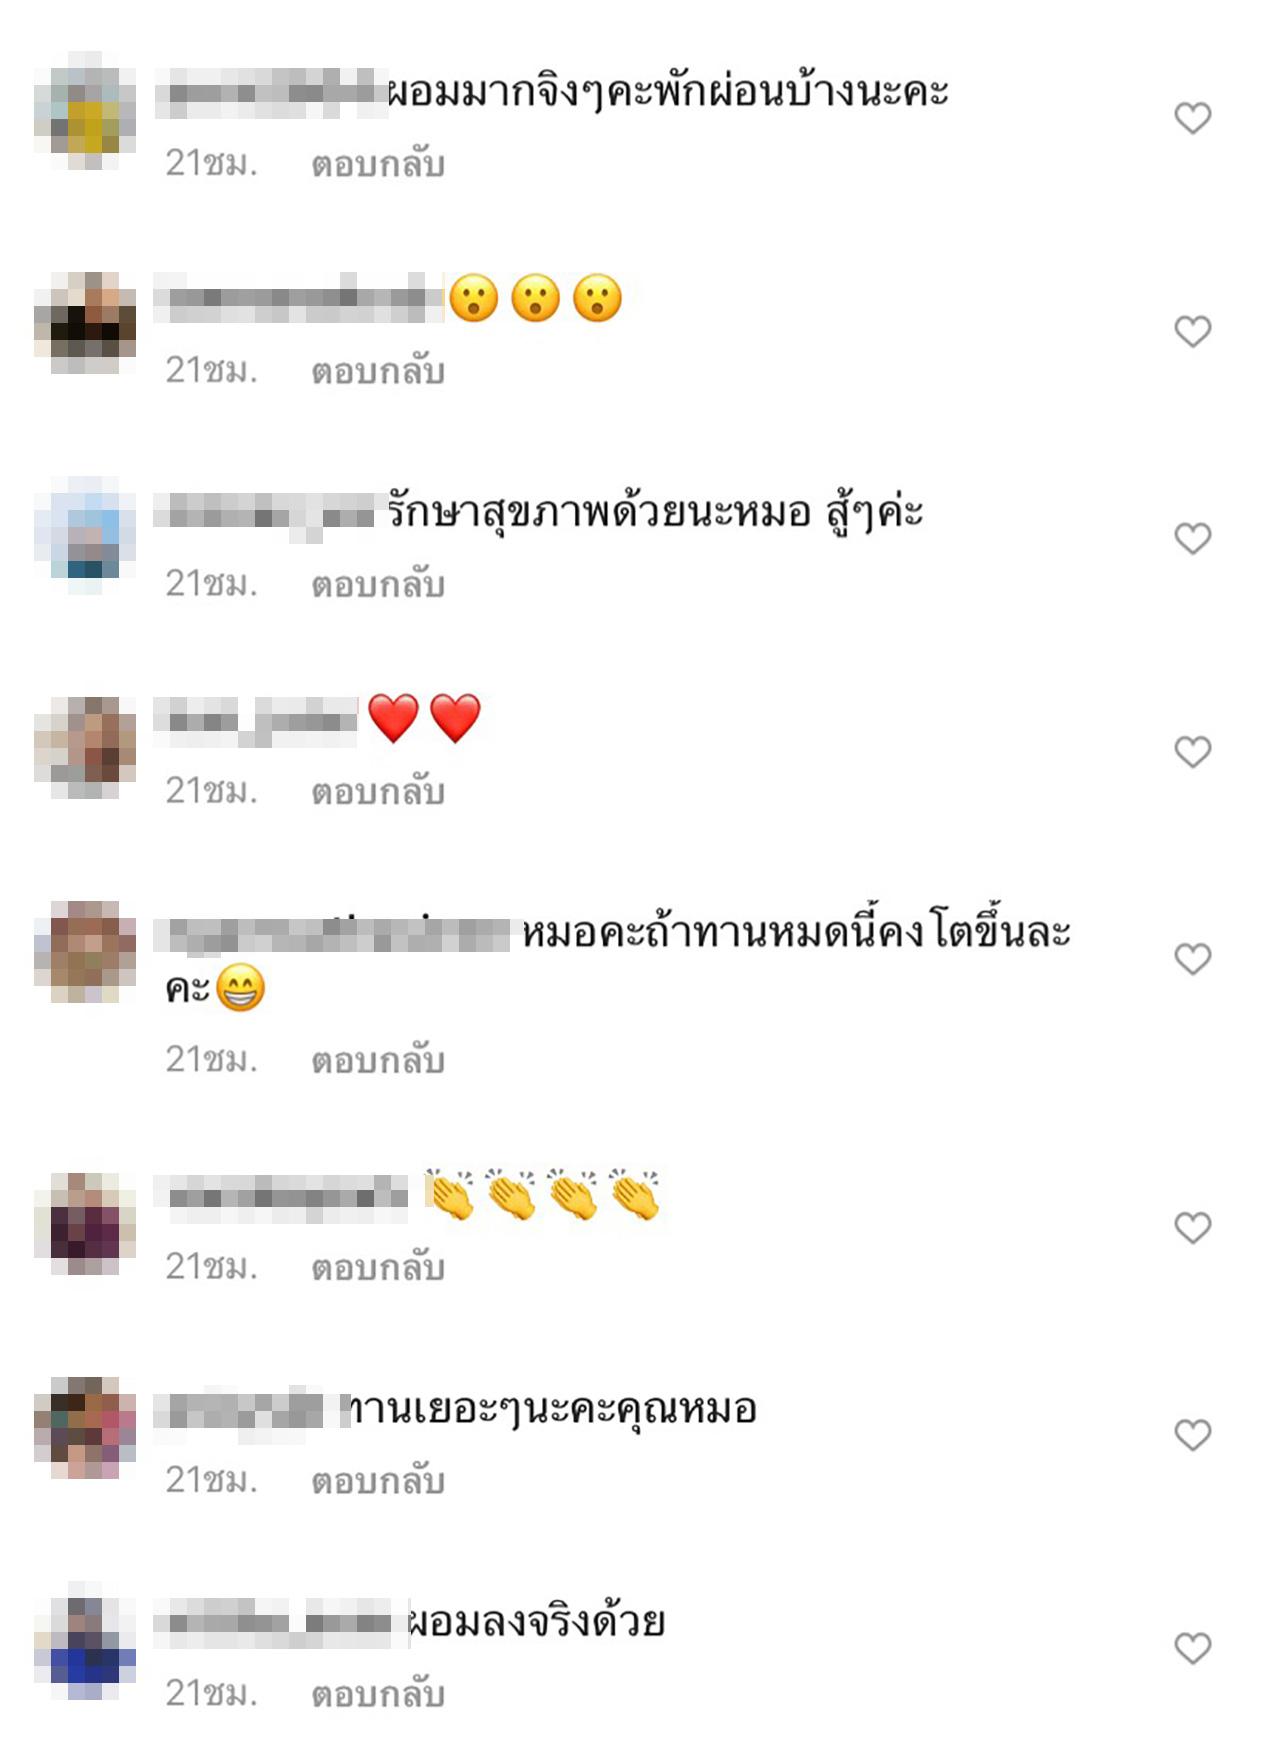
Task: Open the blue avatar of the last commenter
Action: [x=85, y=1641]
